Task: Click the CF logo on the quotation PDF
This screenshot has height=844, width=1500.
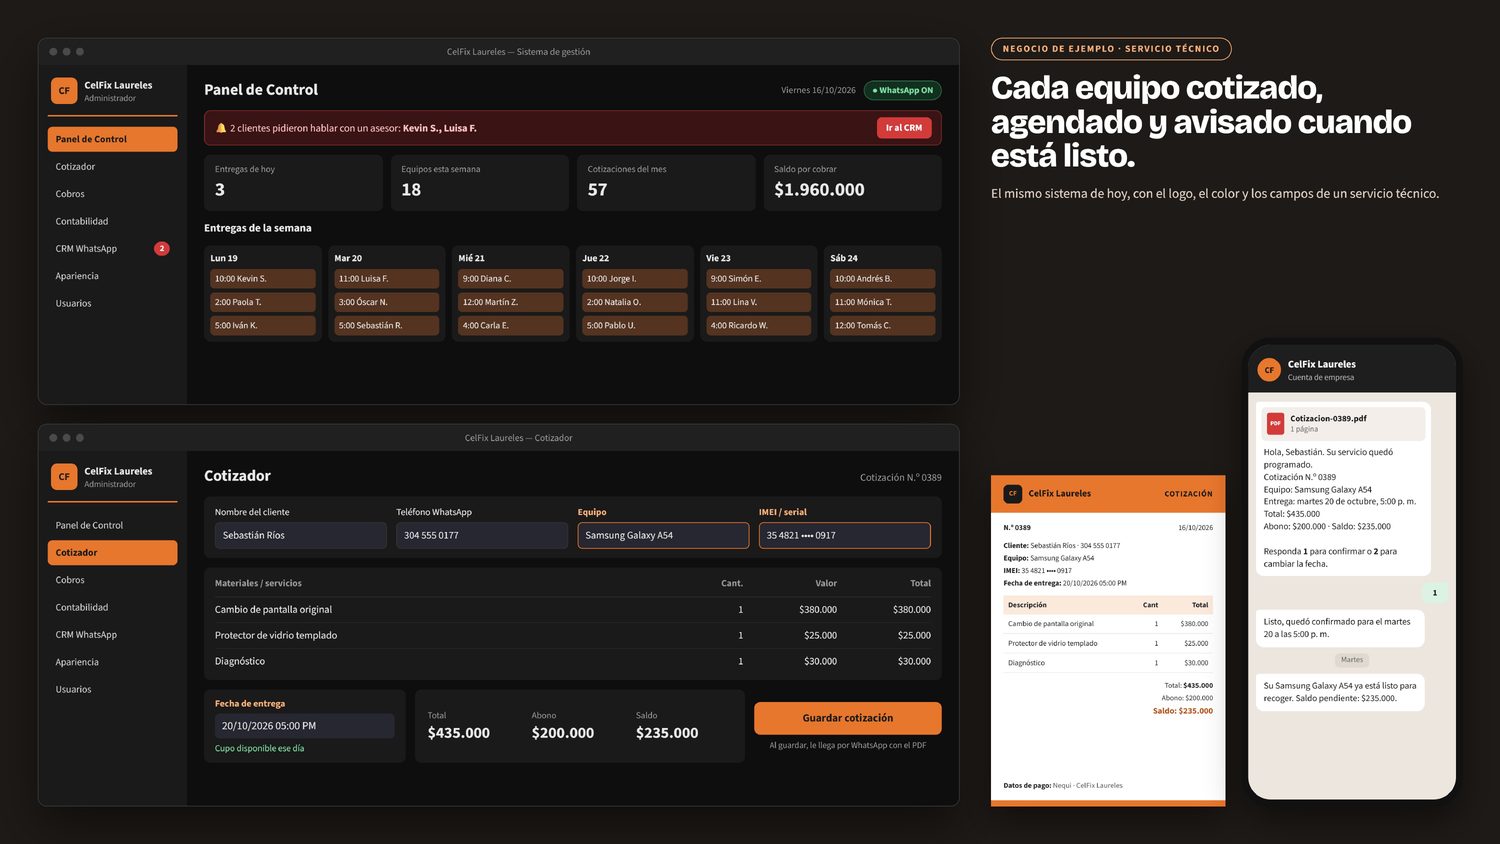Action: [x=1012, y=493]
